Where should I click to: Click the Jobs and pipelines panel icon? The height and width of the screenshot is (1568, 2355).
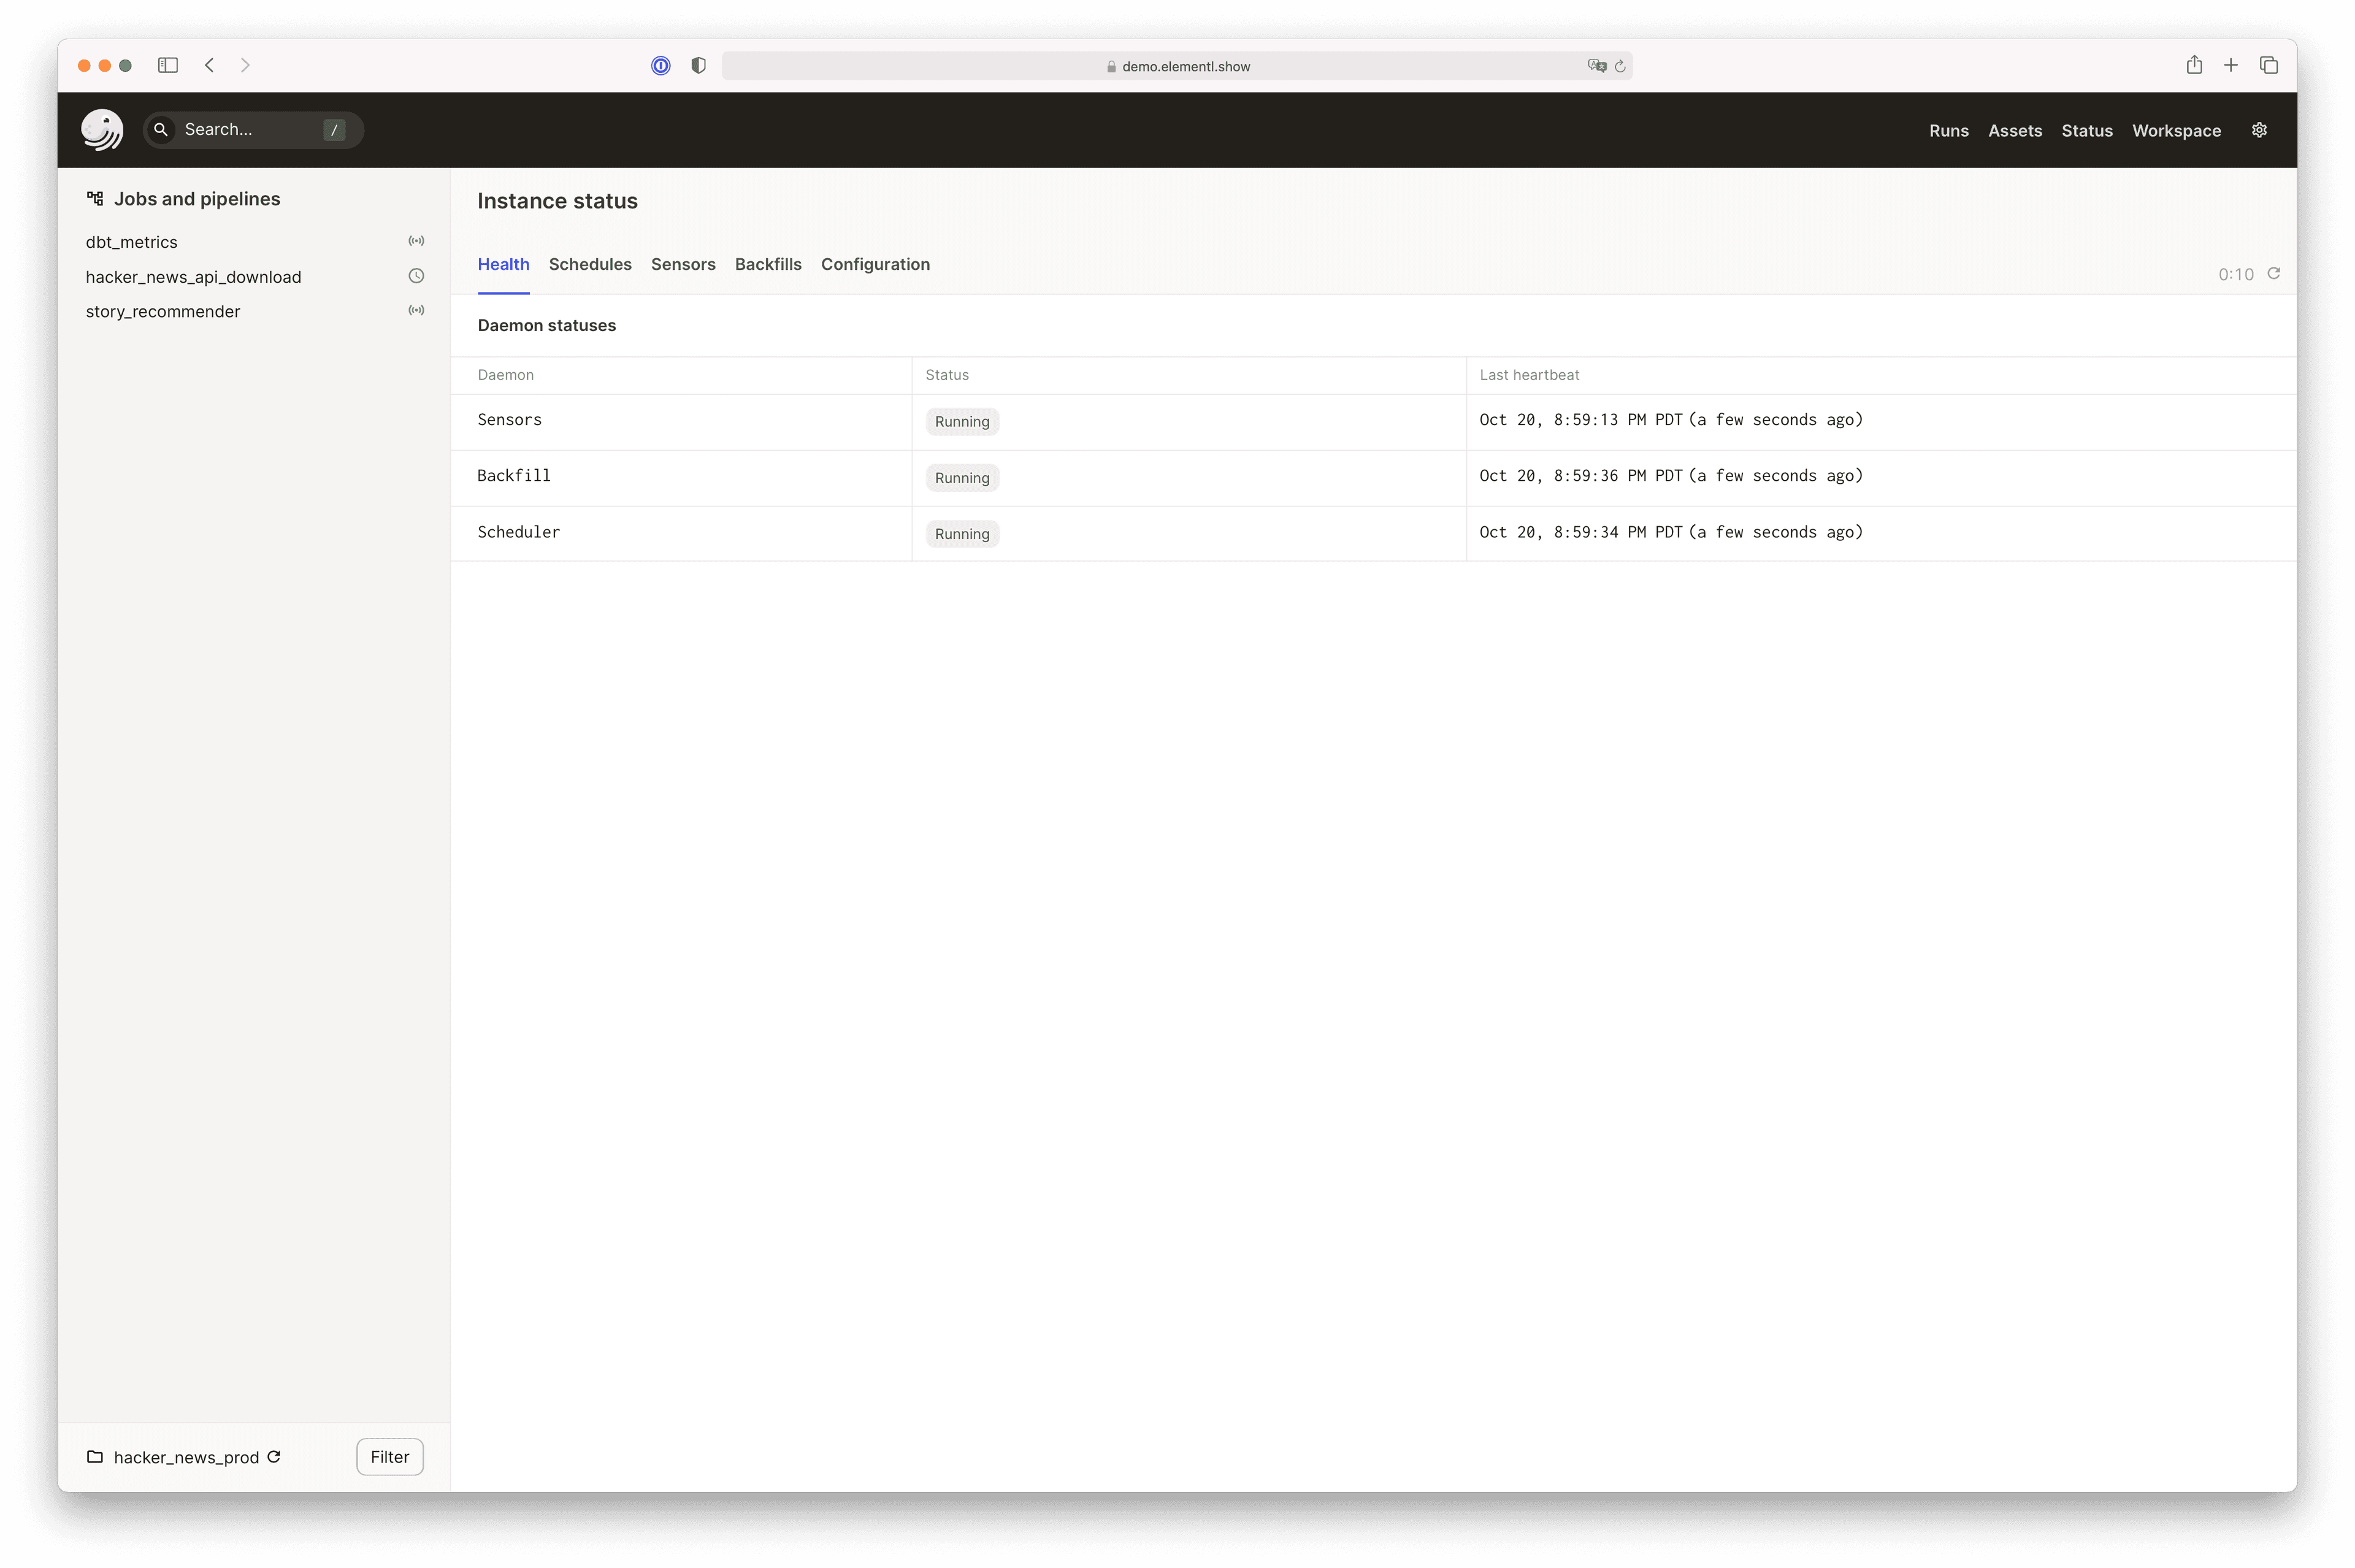(94, 197)
